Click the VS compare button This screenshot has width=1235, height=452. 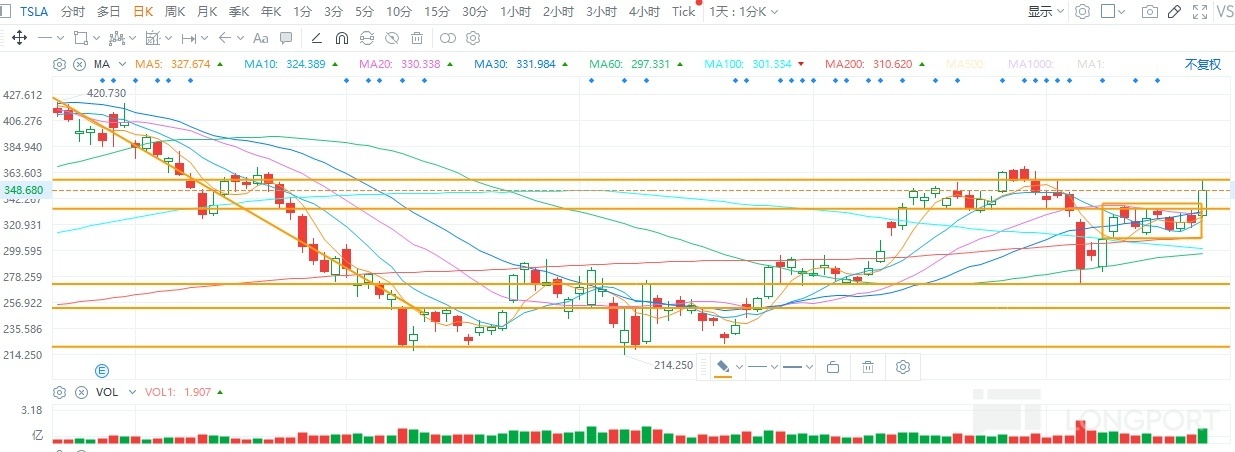tap(1225, 12)
